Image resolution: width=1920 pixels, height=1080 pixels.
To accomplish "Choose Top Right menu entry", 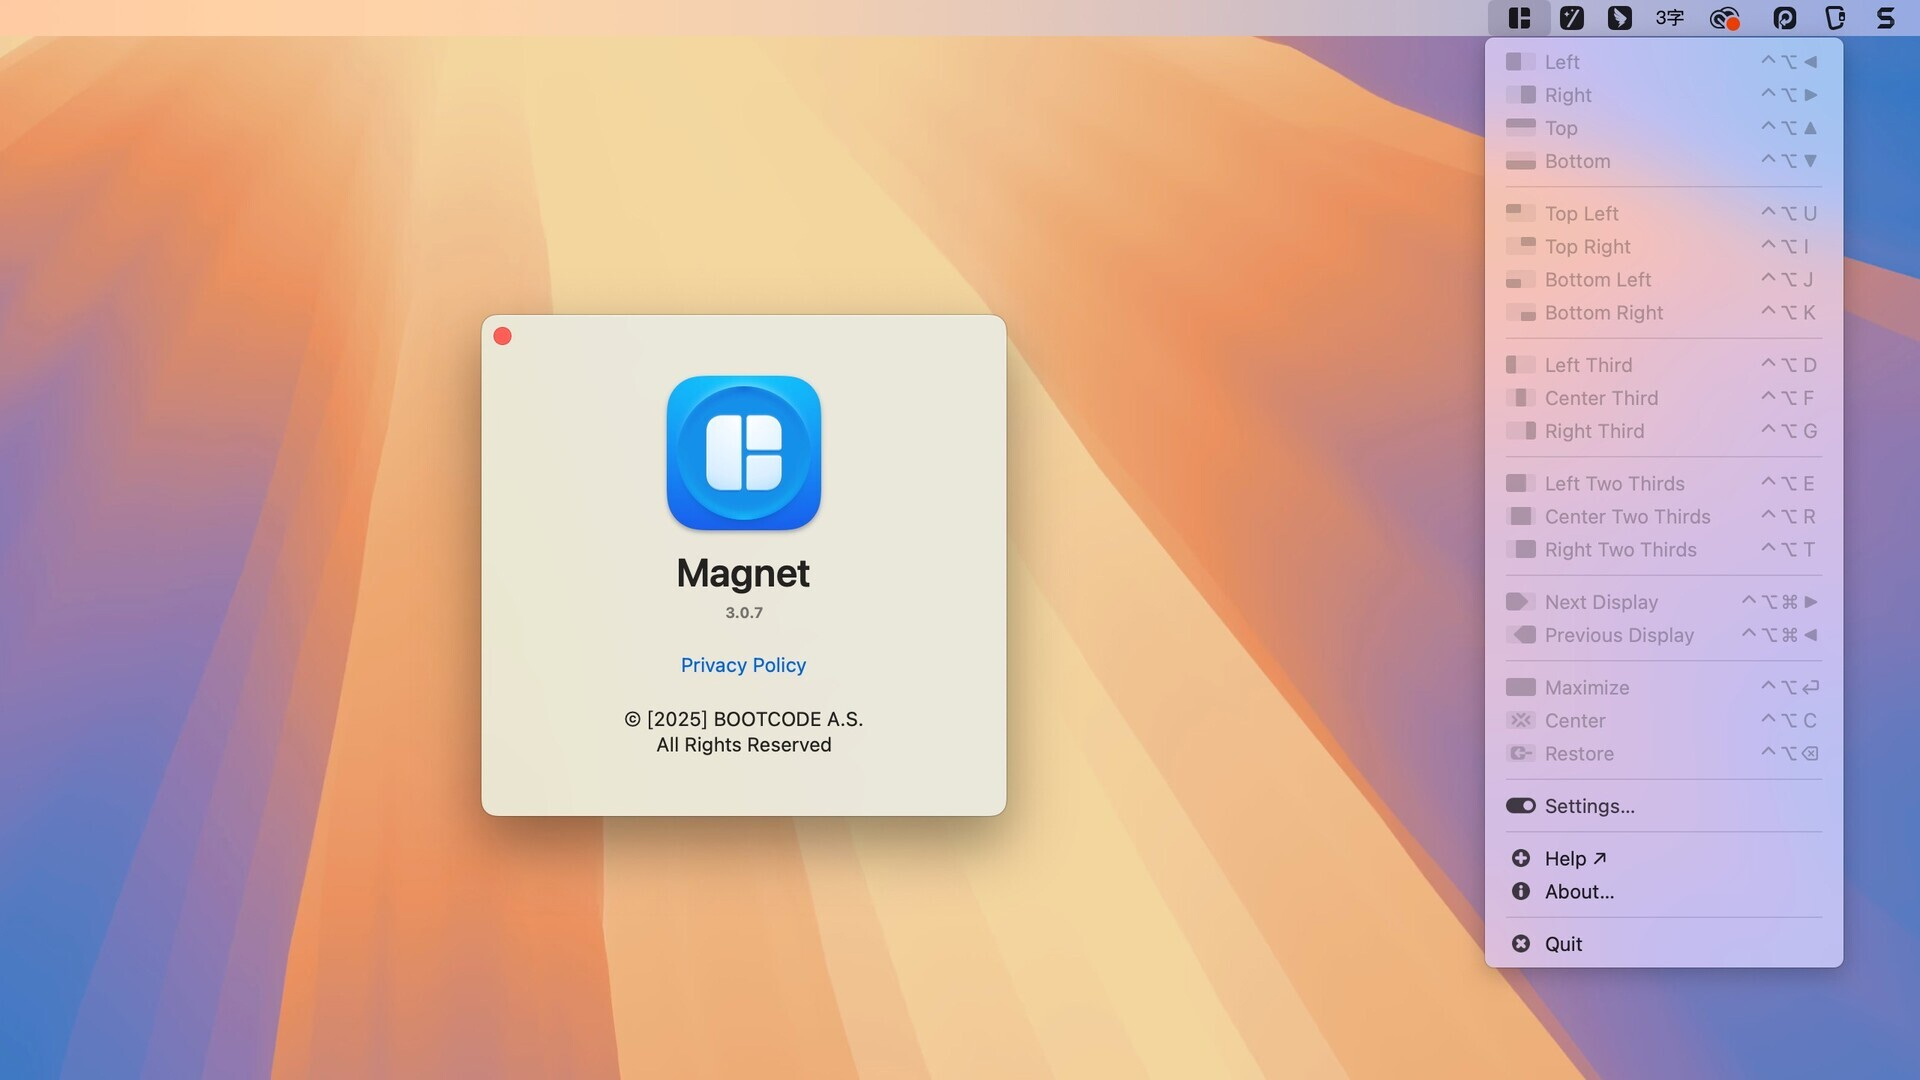I will (1663, 246).
